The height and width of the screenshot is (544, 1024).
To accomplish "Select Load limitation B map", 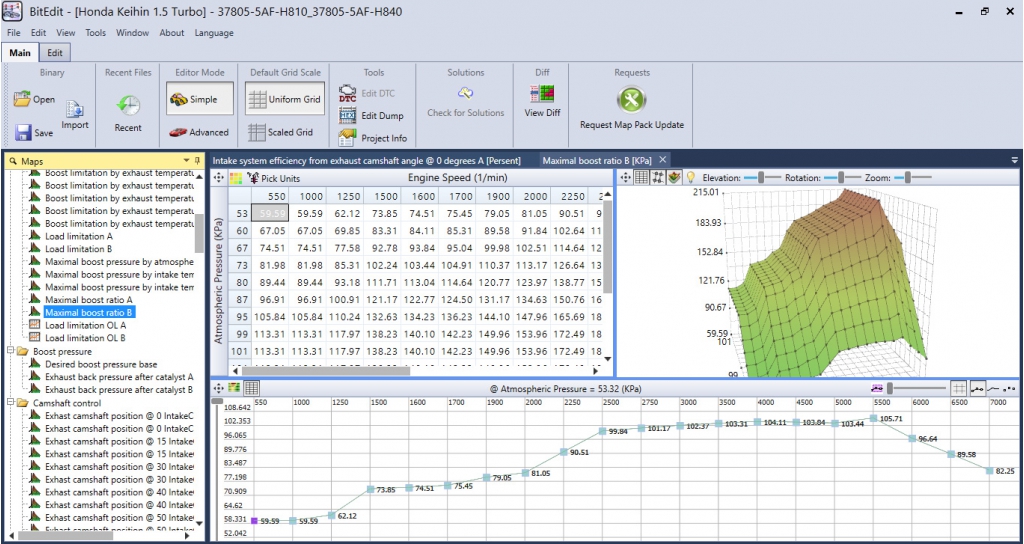I will click(x=78, y=249).
